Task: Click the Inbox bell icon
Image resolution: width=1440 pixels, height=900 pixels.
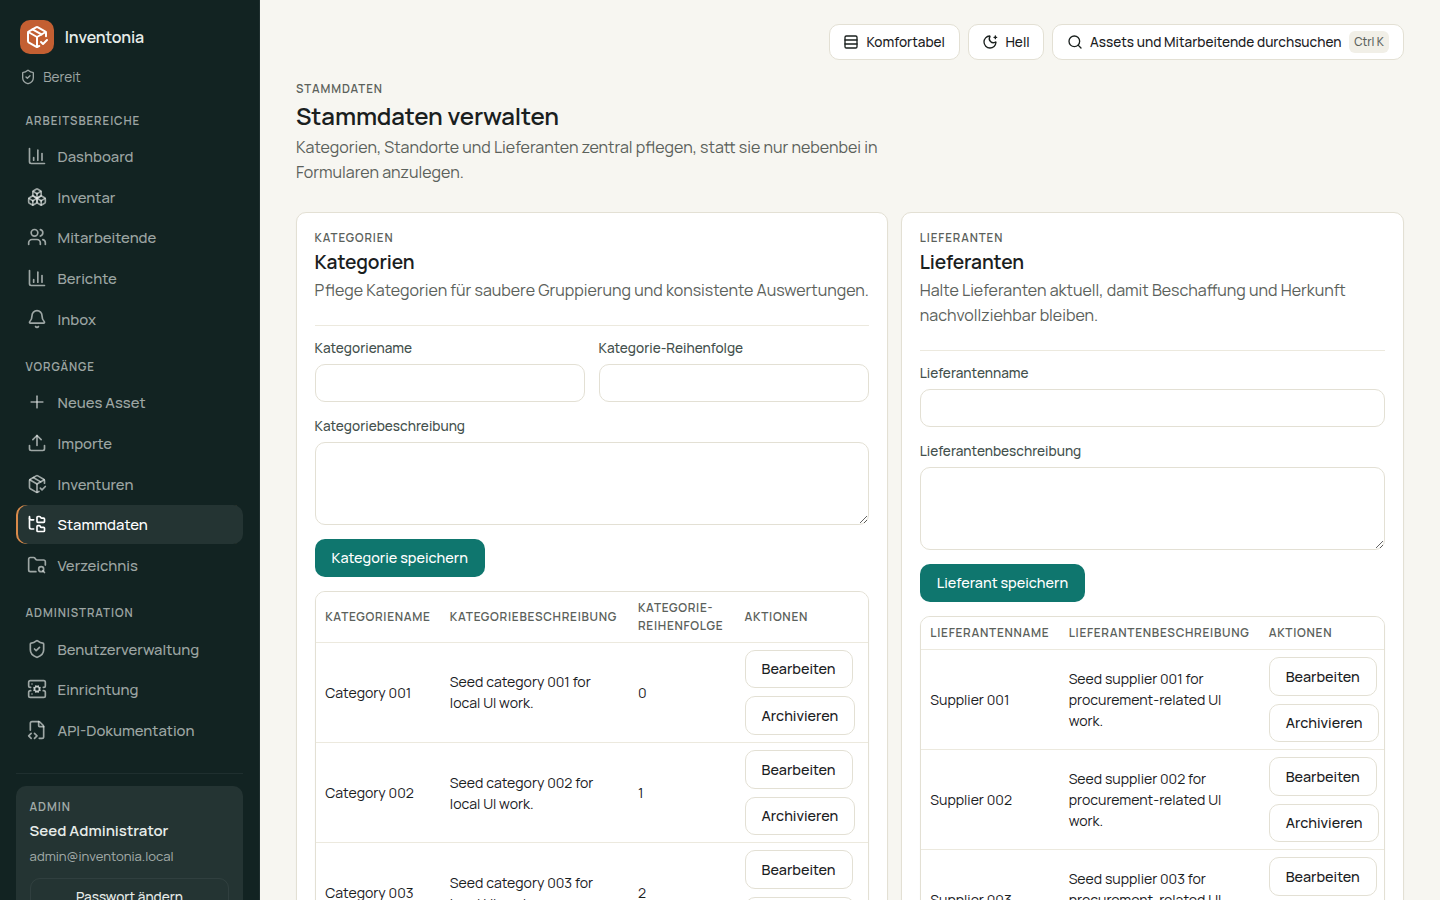Action: pyautogui.click(x=37, y=319)
